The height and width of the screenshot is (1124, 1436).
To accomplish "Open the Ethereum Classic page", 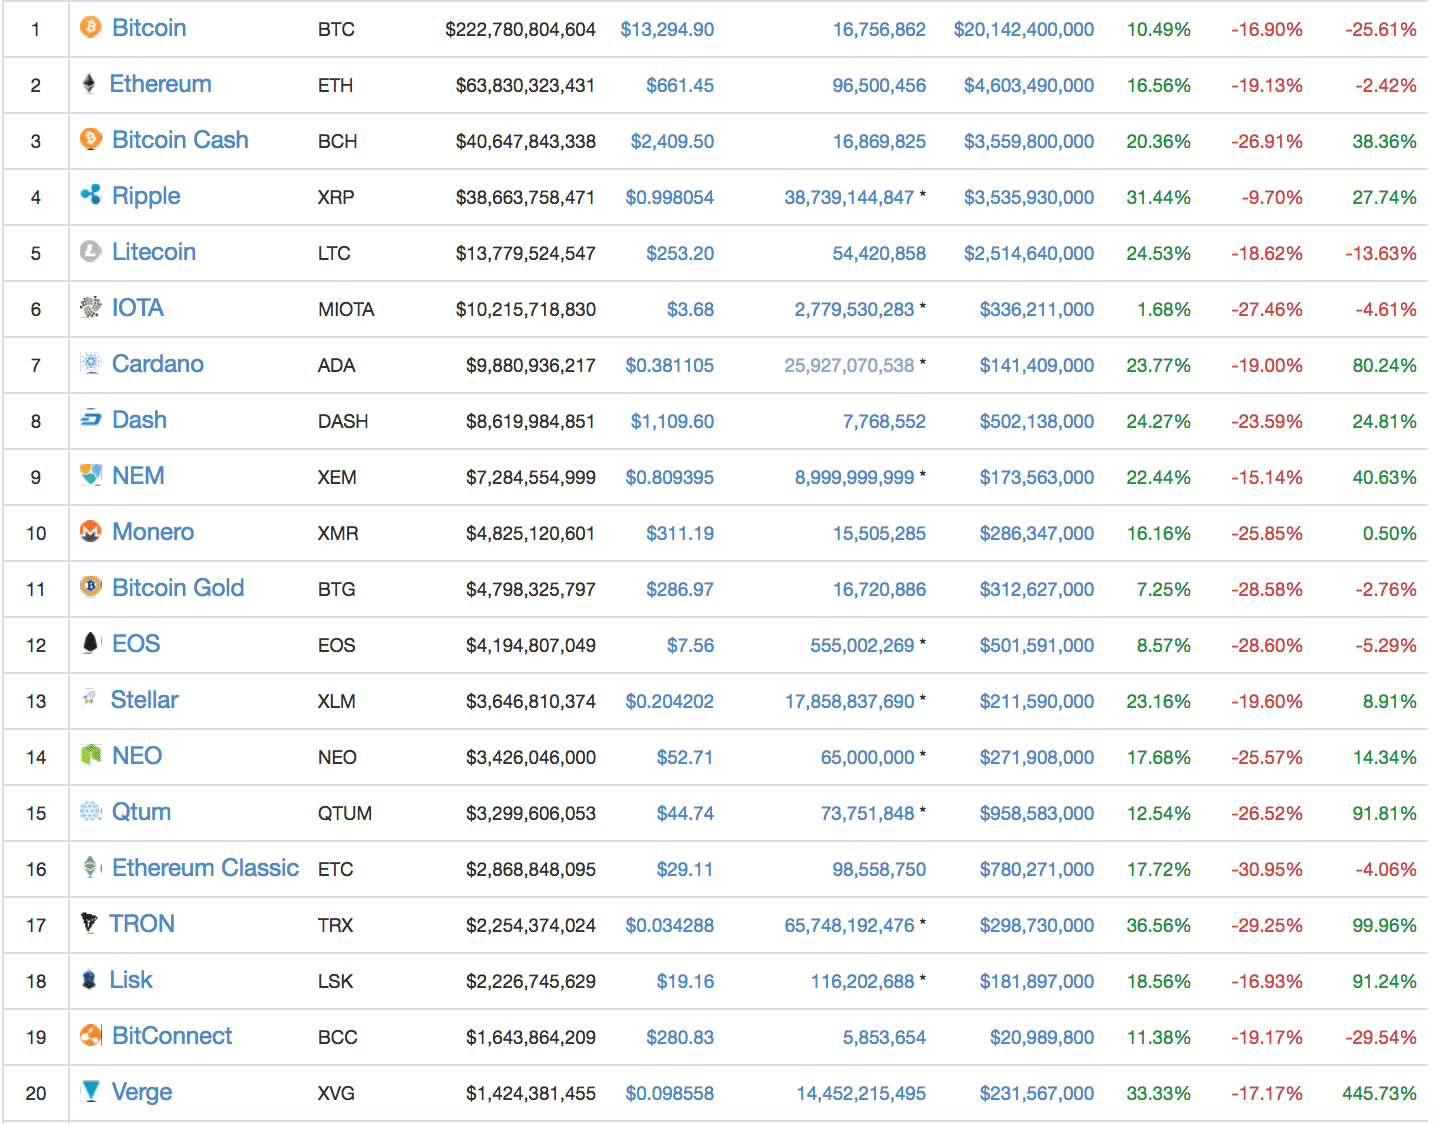I will coord(205,868).
